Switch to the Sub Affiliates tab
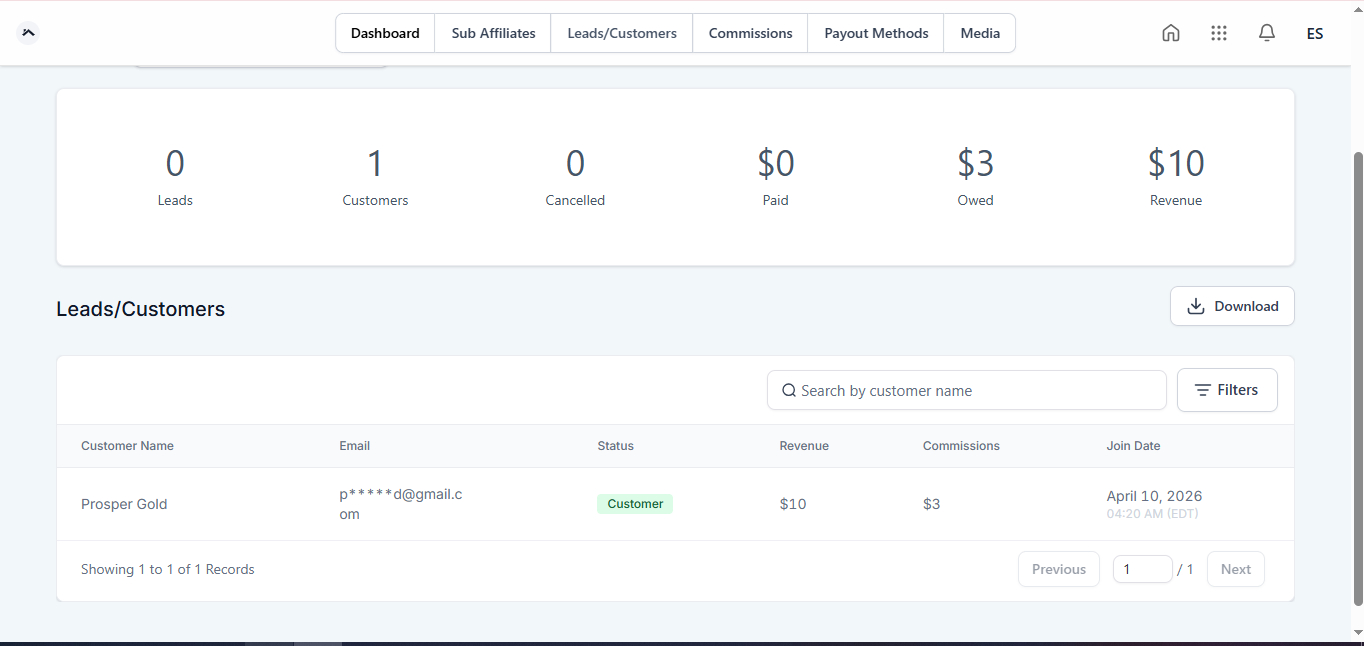1364x646 pixels. click(x=492, y=32)
